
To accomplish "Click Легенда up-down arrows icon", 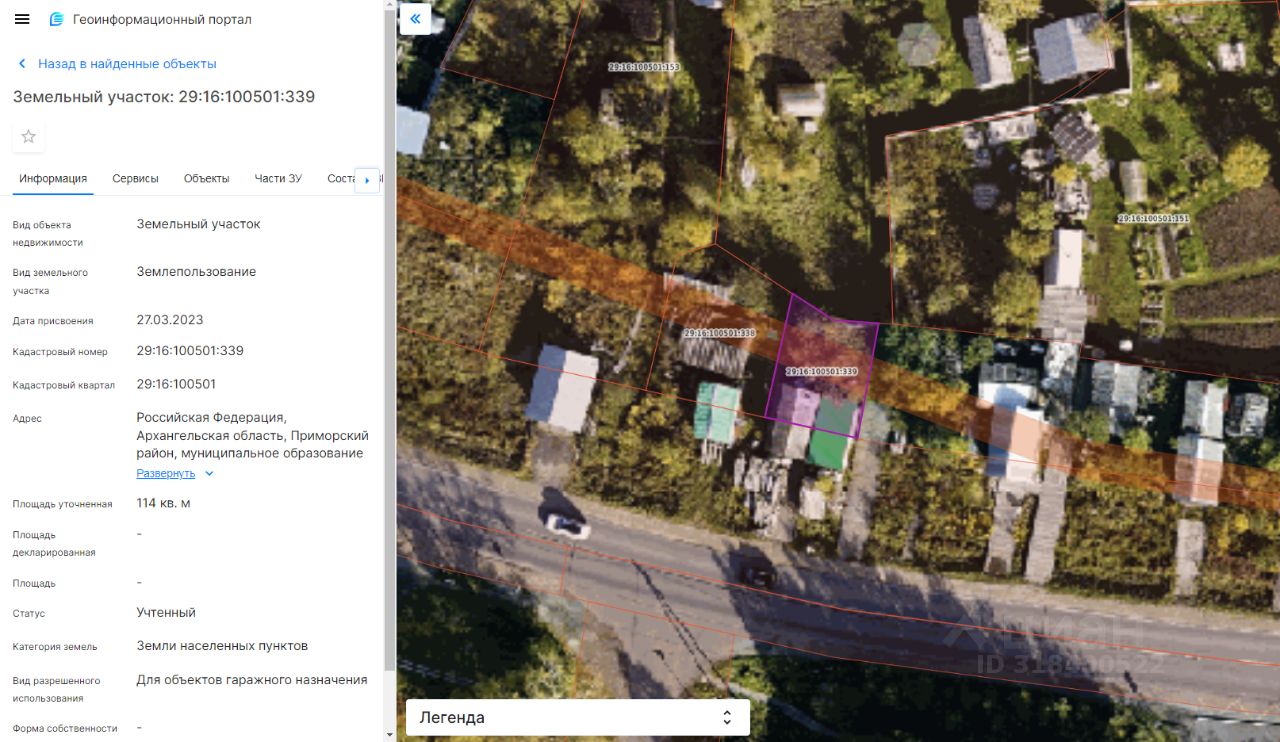I will coord(727,717).
